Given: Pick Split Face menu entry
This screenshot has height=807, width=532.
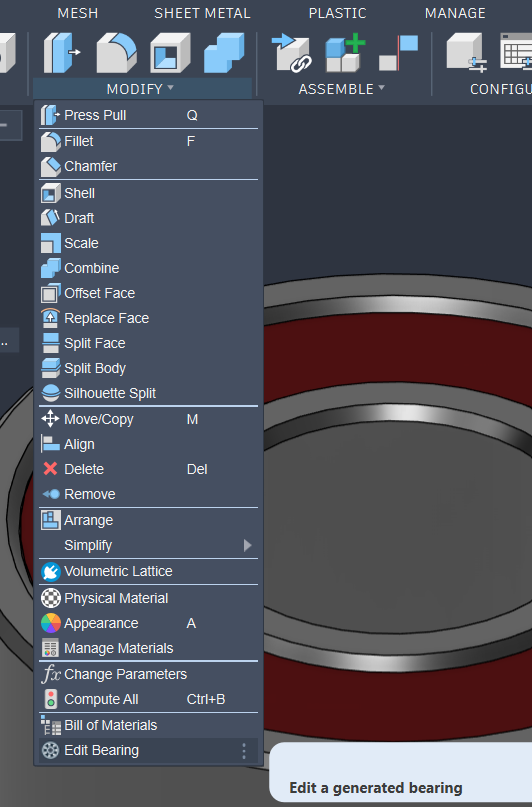Looking at the screenshot, I should [x=148, y=343].
